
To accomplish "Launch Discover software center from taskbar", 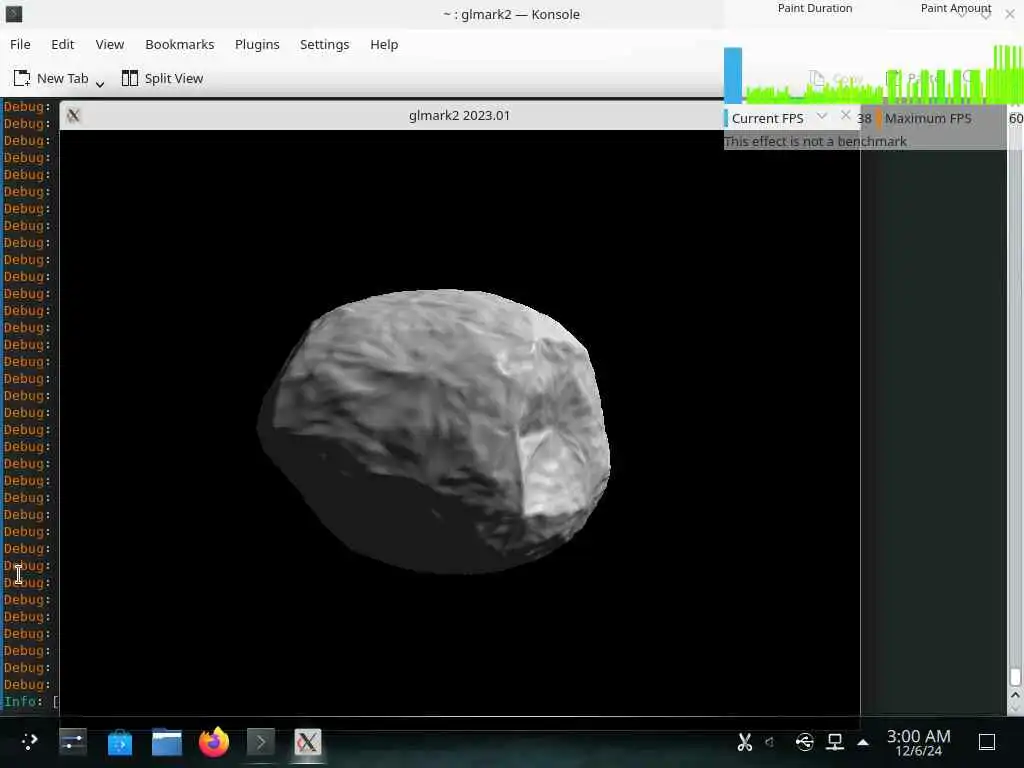I will [x=120, y=743].
